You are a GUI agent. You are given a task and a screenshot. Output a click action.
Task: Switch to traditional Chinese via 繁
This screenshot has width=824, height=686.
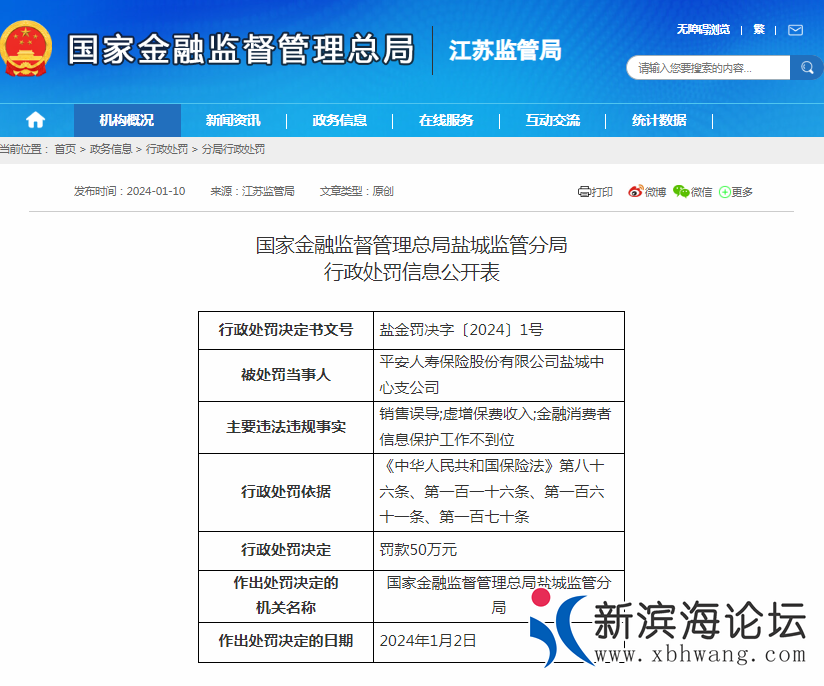(x=759, y=30)
